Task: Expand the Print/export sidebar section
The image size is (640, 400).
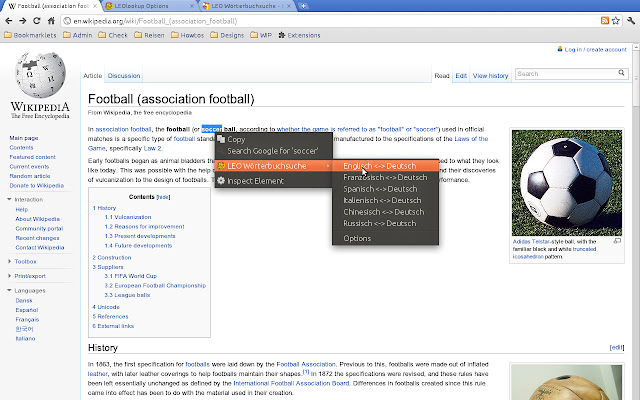Action: click(9, 276)
